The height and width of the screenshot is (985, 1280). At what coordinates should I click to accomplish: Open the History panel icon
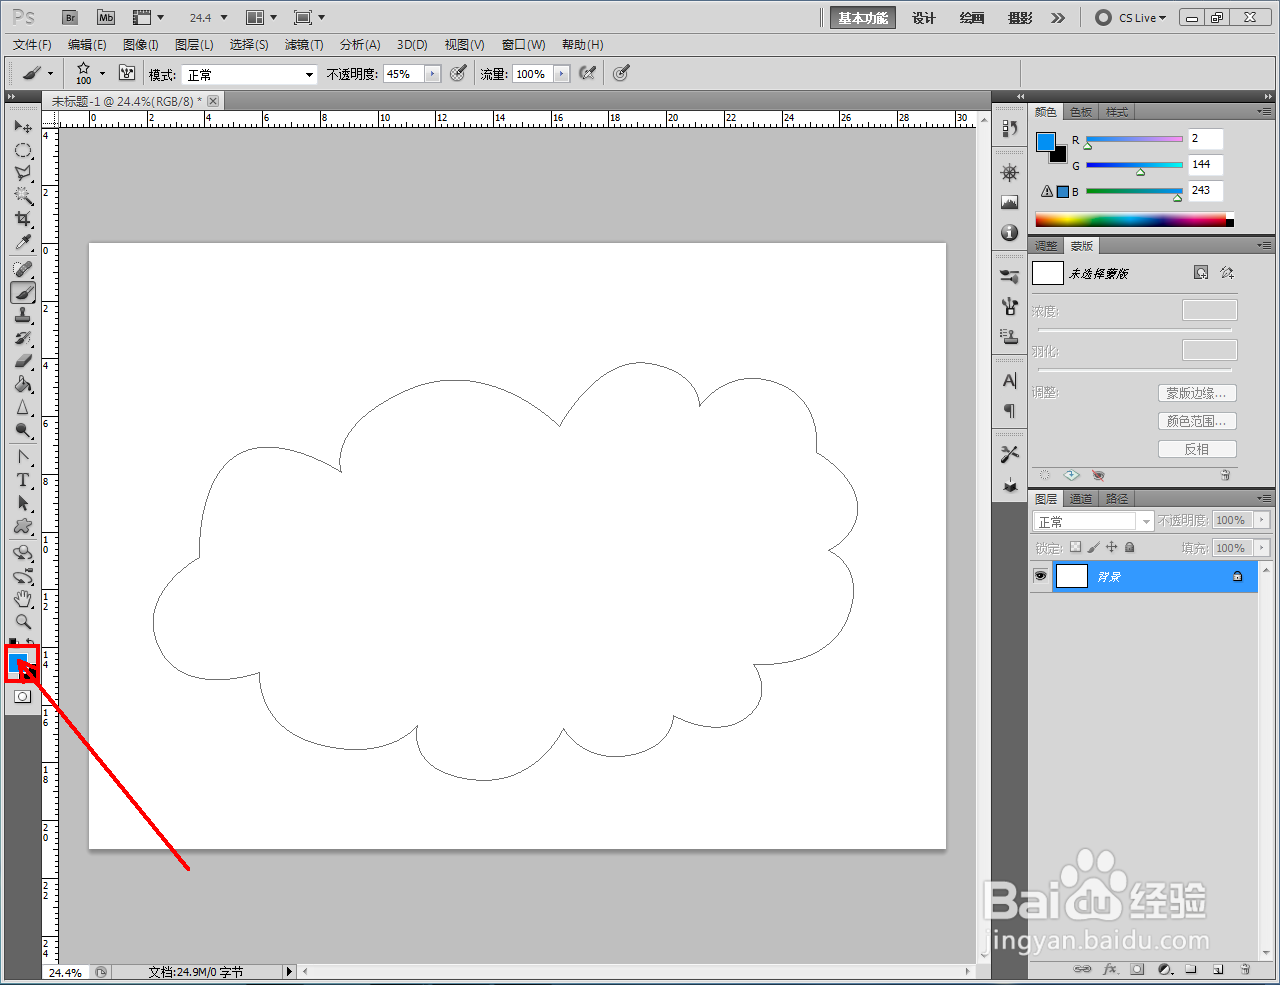coord(1010,128)
